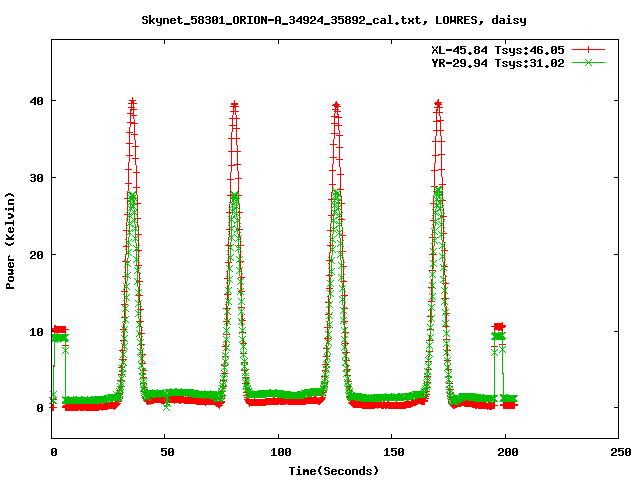Click the y-axis tick label 10
The width and height of the screenshot is (640, 480).
(37, 332)
